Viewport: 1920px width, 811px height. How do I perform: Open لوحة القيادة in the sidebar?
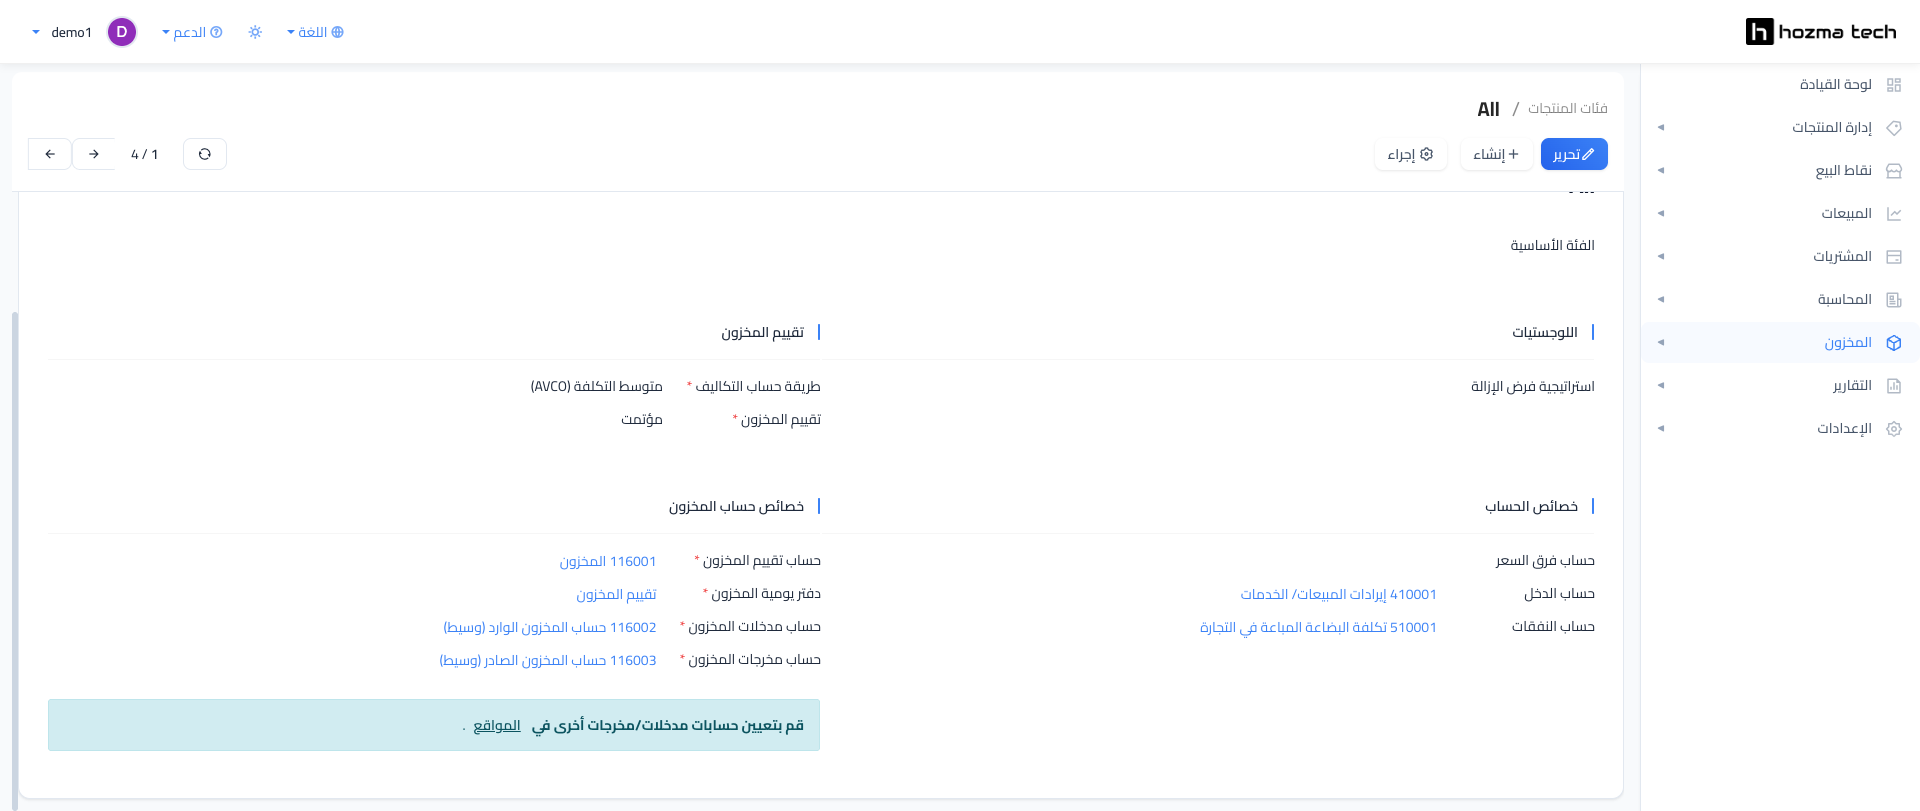(1836, 85)
